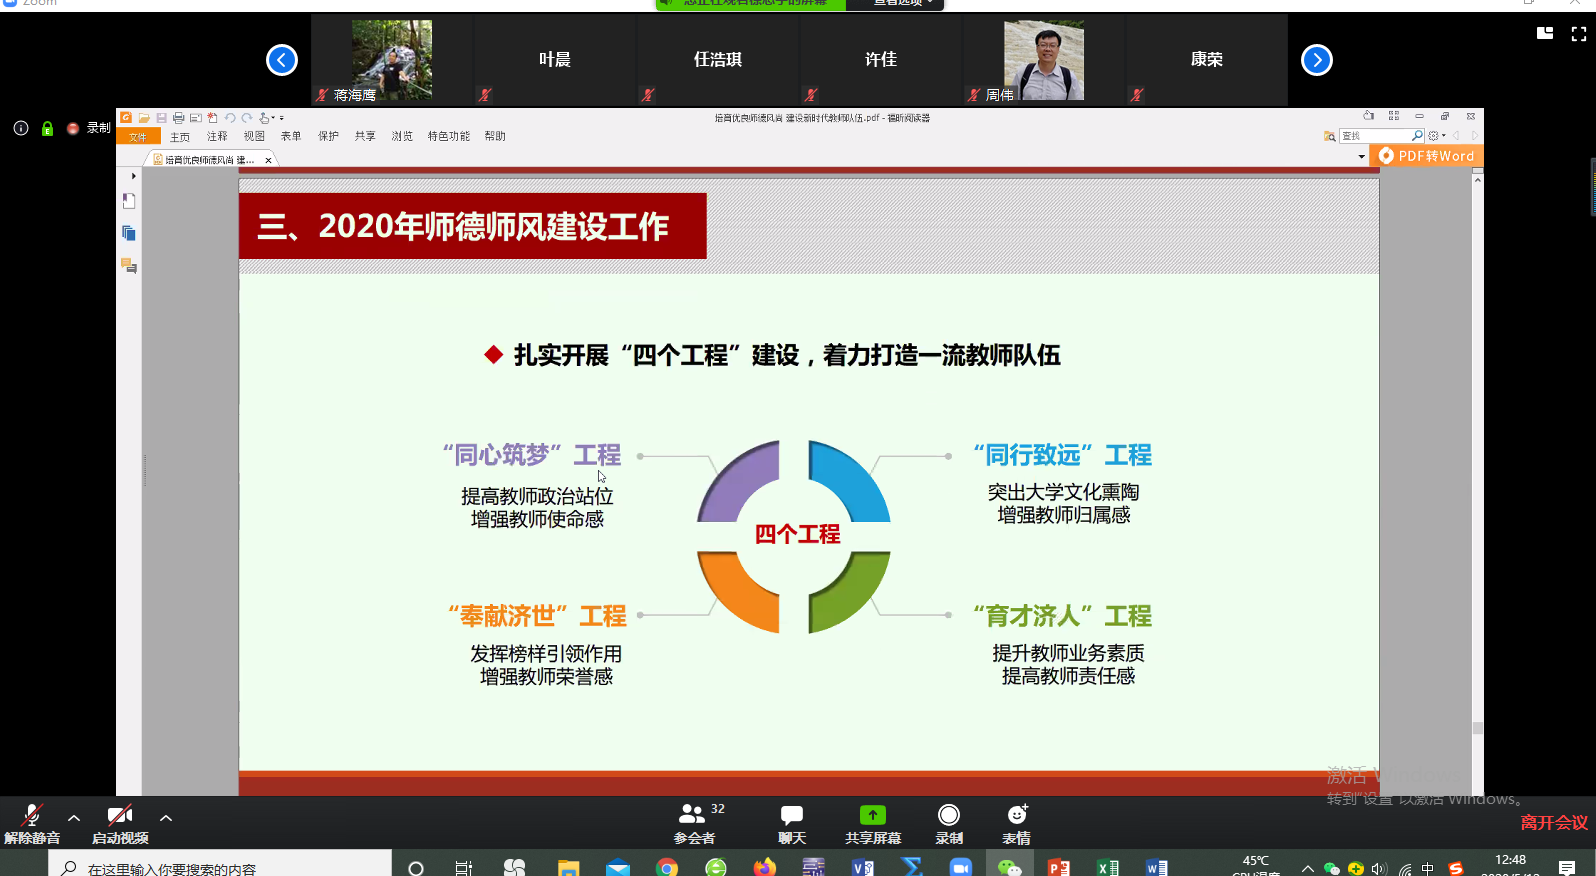Switch the Zoom view layout icon at top right

coord(1545,33)
